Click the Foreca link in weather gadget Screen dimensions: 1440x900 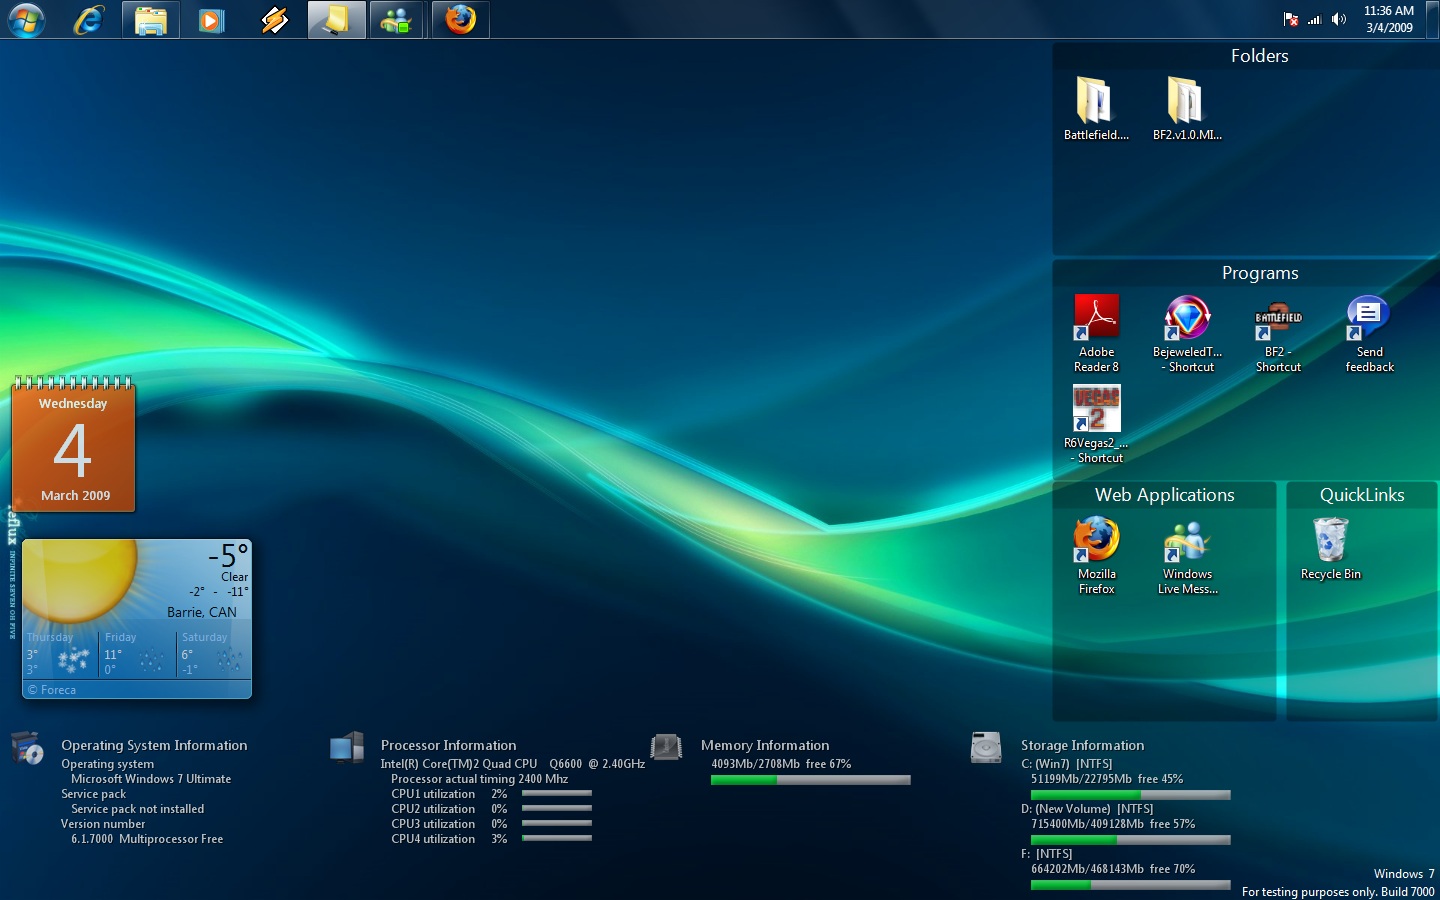pos(58,690)
